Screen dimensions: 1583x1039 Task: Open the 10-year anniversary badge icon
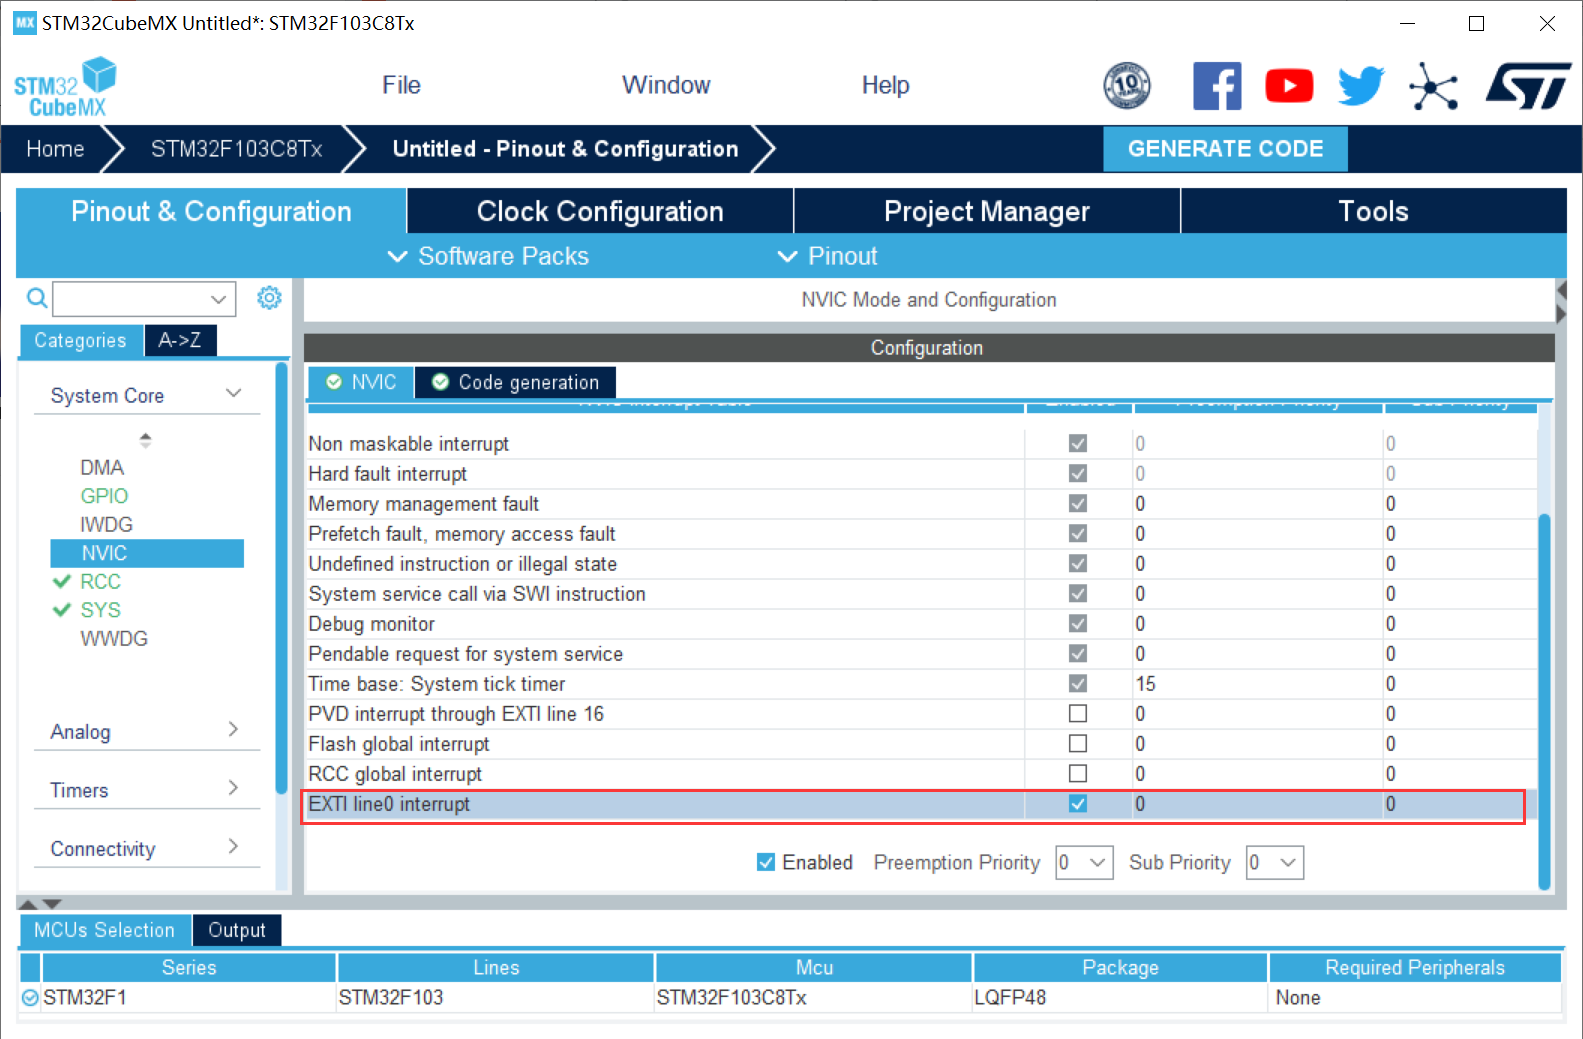[x=1126, y=85]
